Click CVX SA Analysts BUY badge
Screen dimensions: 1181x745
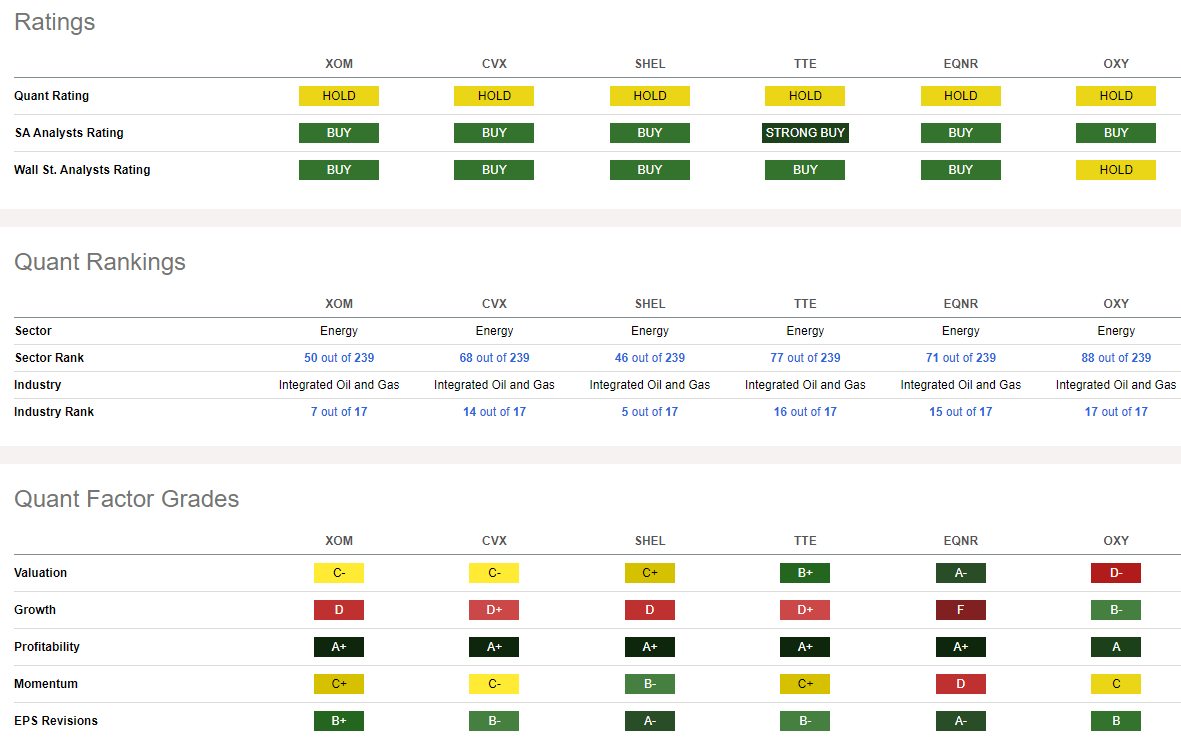(x=494, y=133)
